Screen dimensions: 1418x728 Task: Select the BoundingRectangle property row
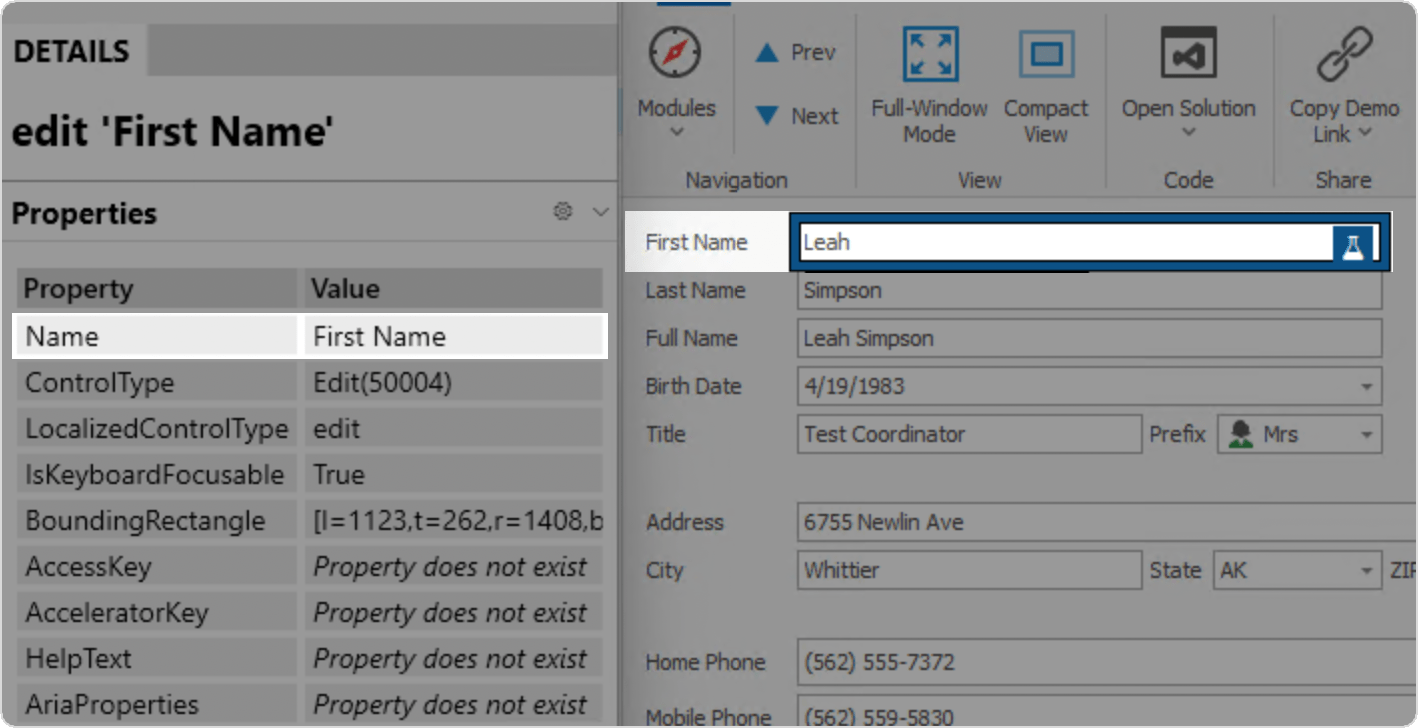pos(157,520)
